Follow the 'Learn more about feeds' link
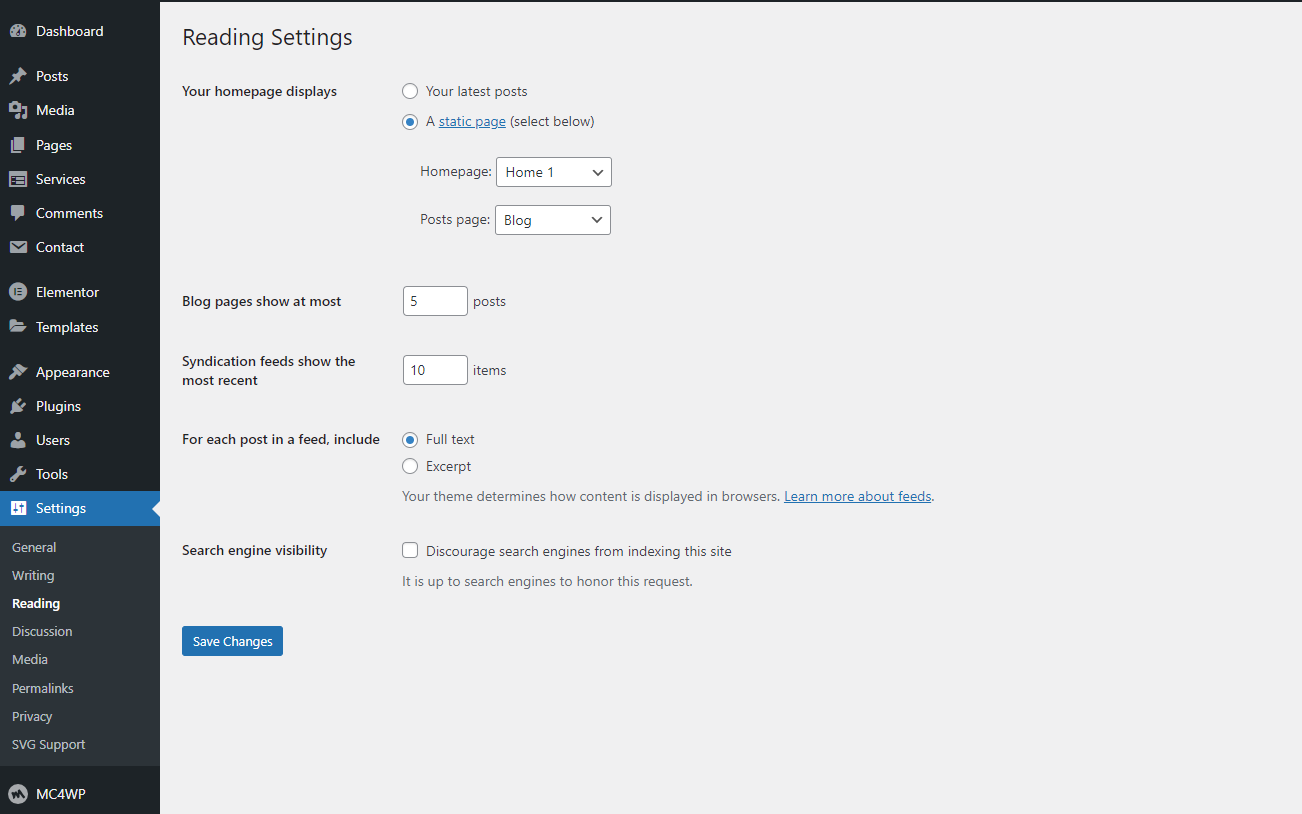Viewport: 1302px width, 814px height. (857, 496)
